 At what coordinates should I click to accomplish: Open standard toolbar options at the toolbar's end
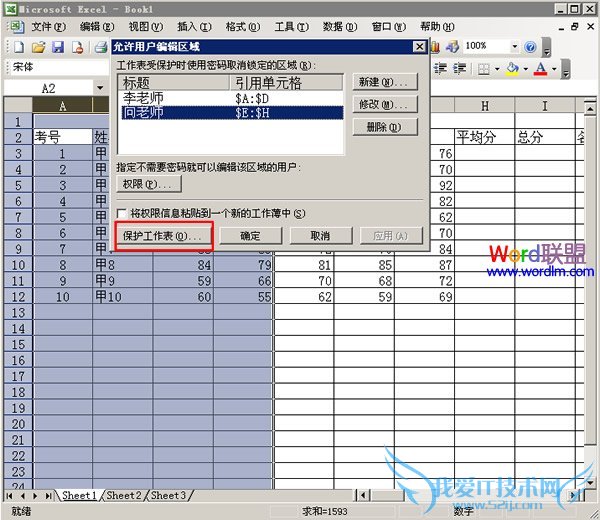[547, 47]
